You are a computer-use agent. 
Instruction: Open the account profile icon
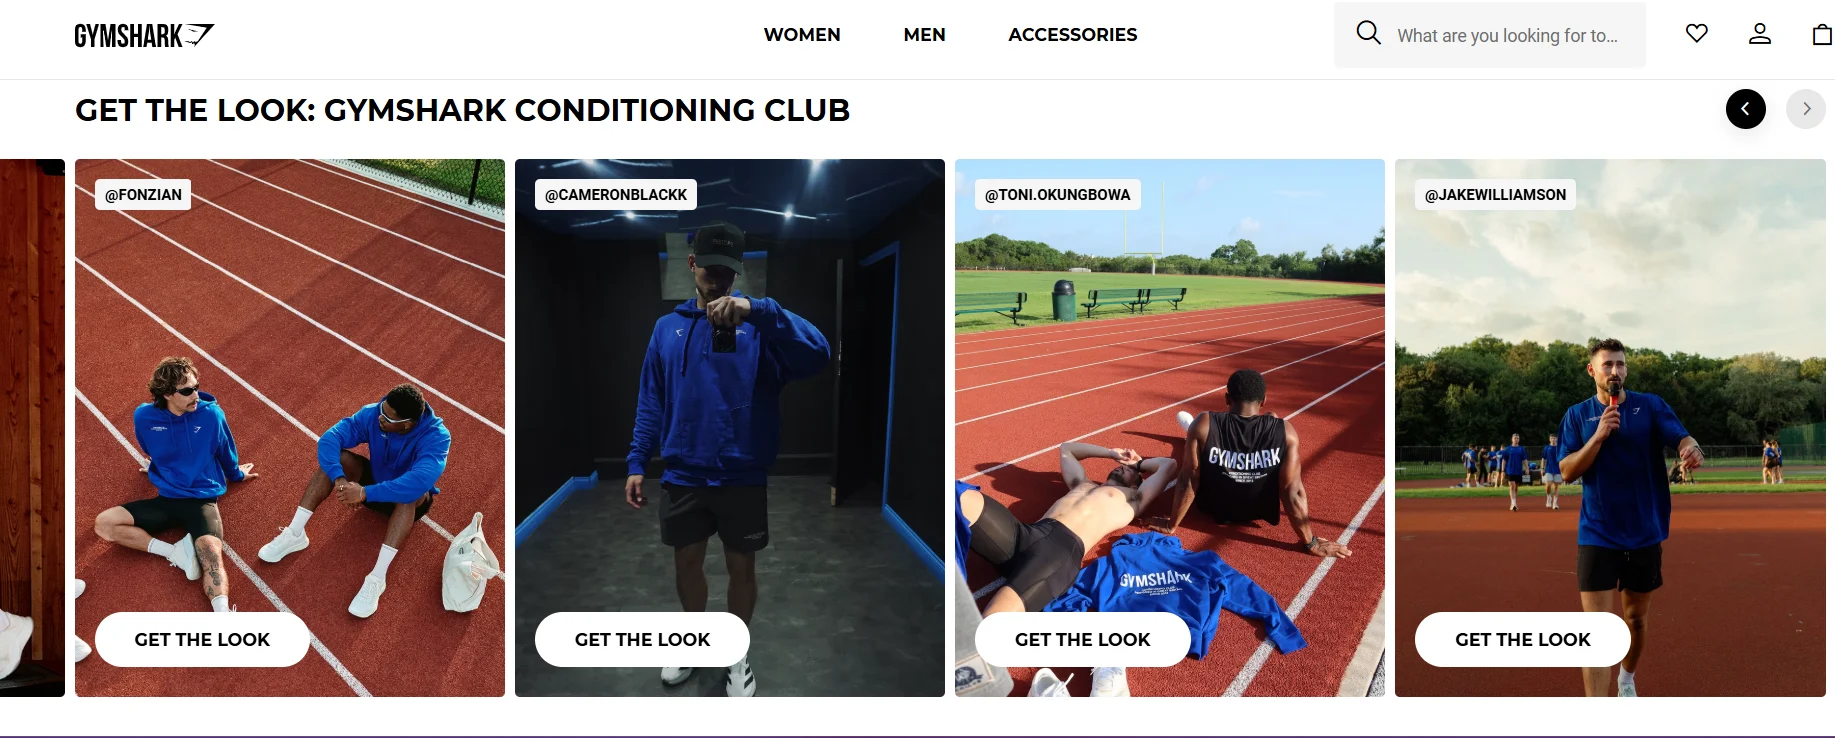click(1760, 34)
